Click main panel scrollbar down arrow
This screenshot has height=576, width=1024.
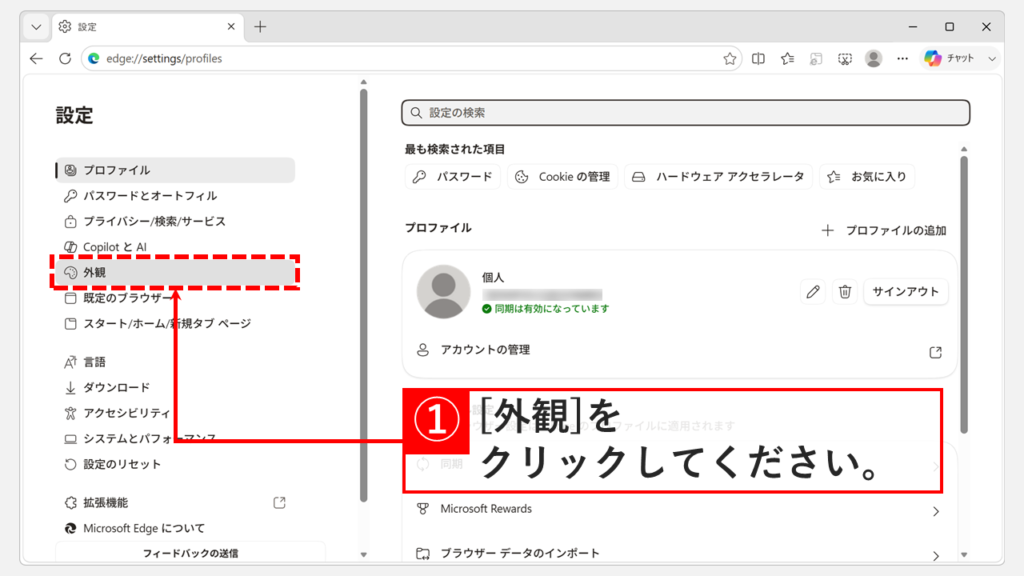(x=964, y=555)
